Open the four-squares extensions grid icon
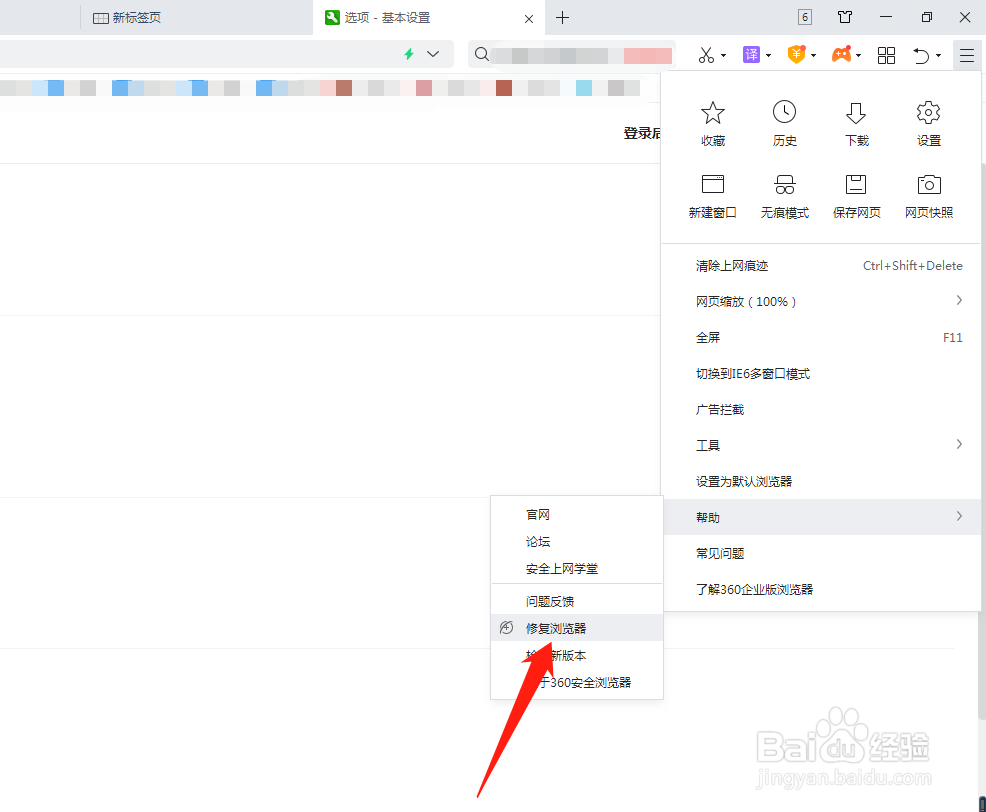986x812 pixels. [x=886, y=55]
